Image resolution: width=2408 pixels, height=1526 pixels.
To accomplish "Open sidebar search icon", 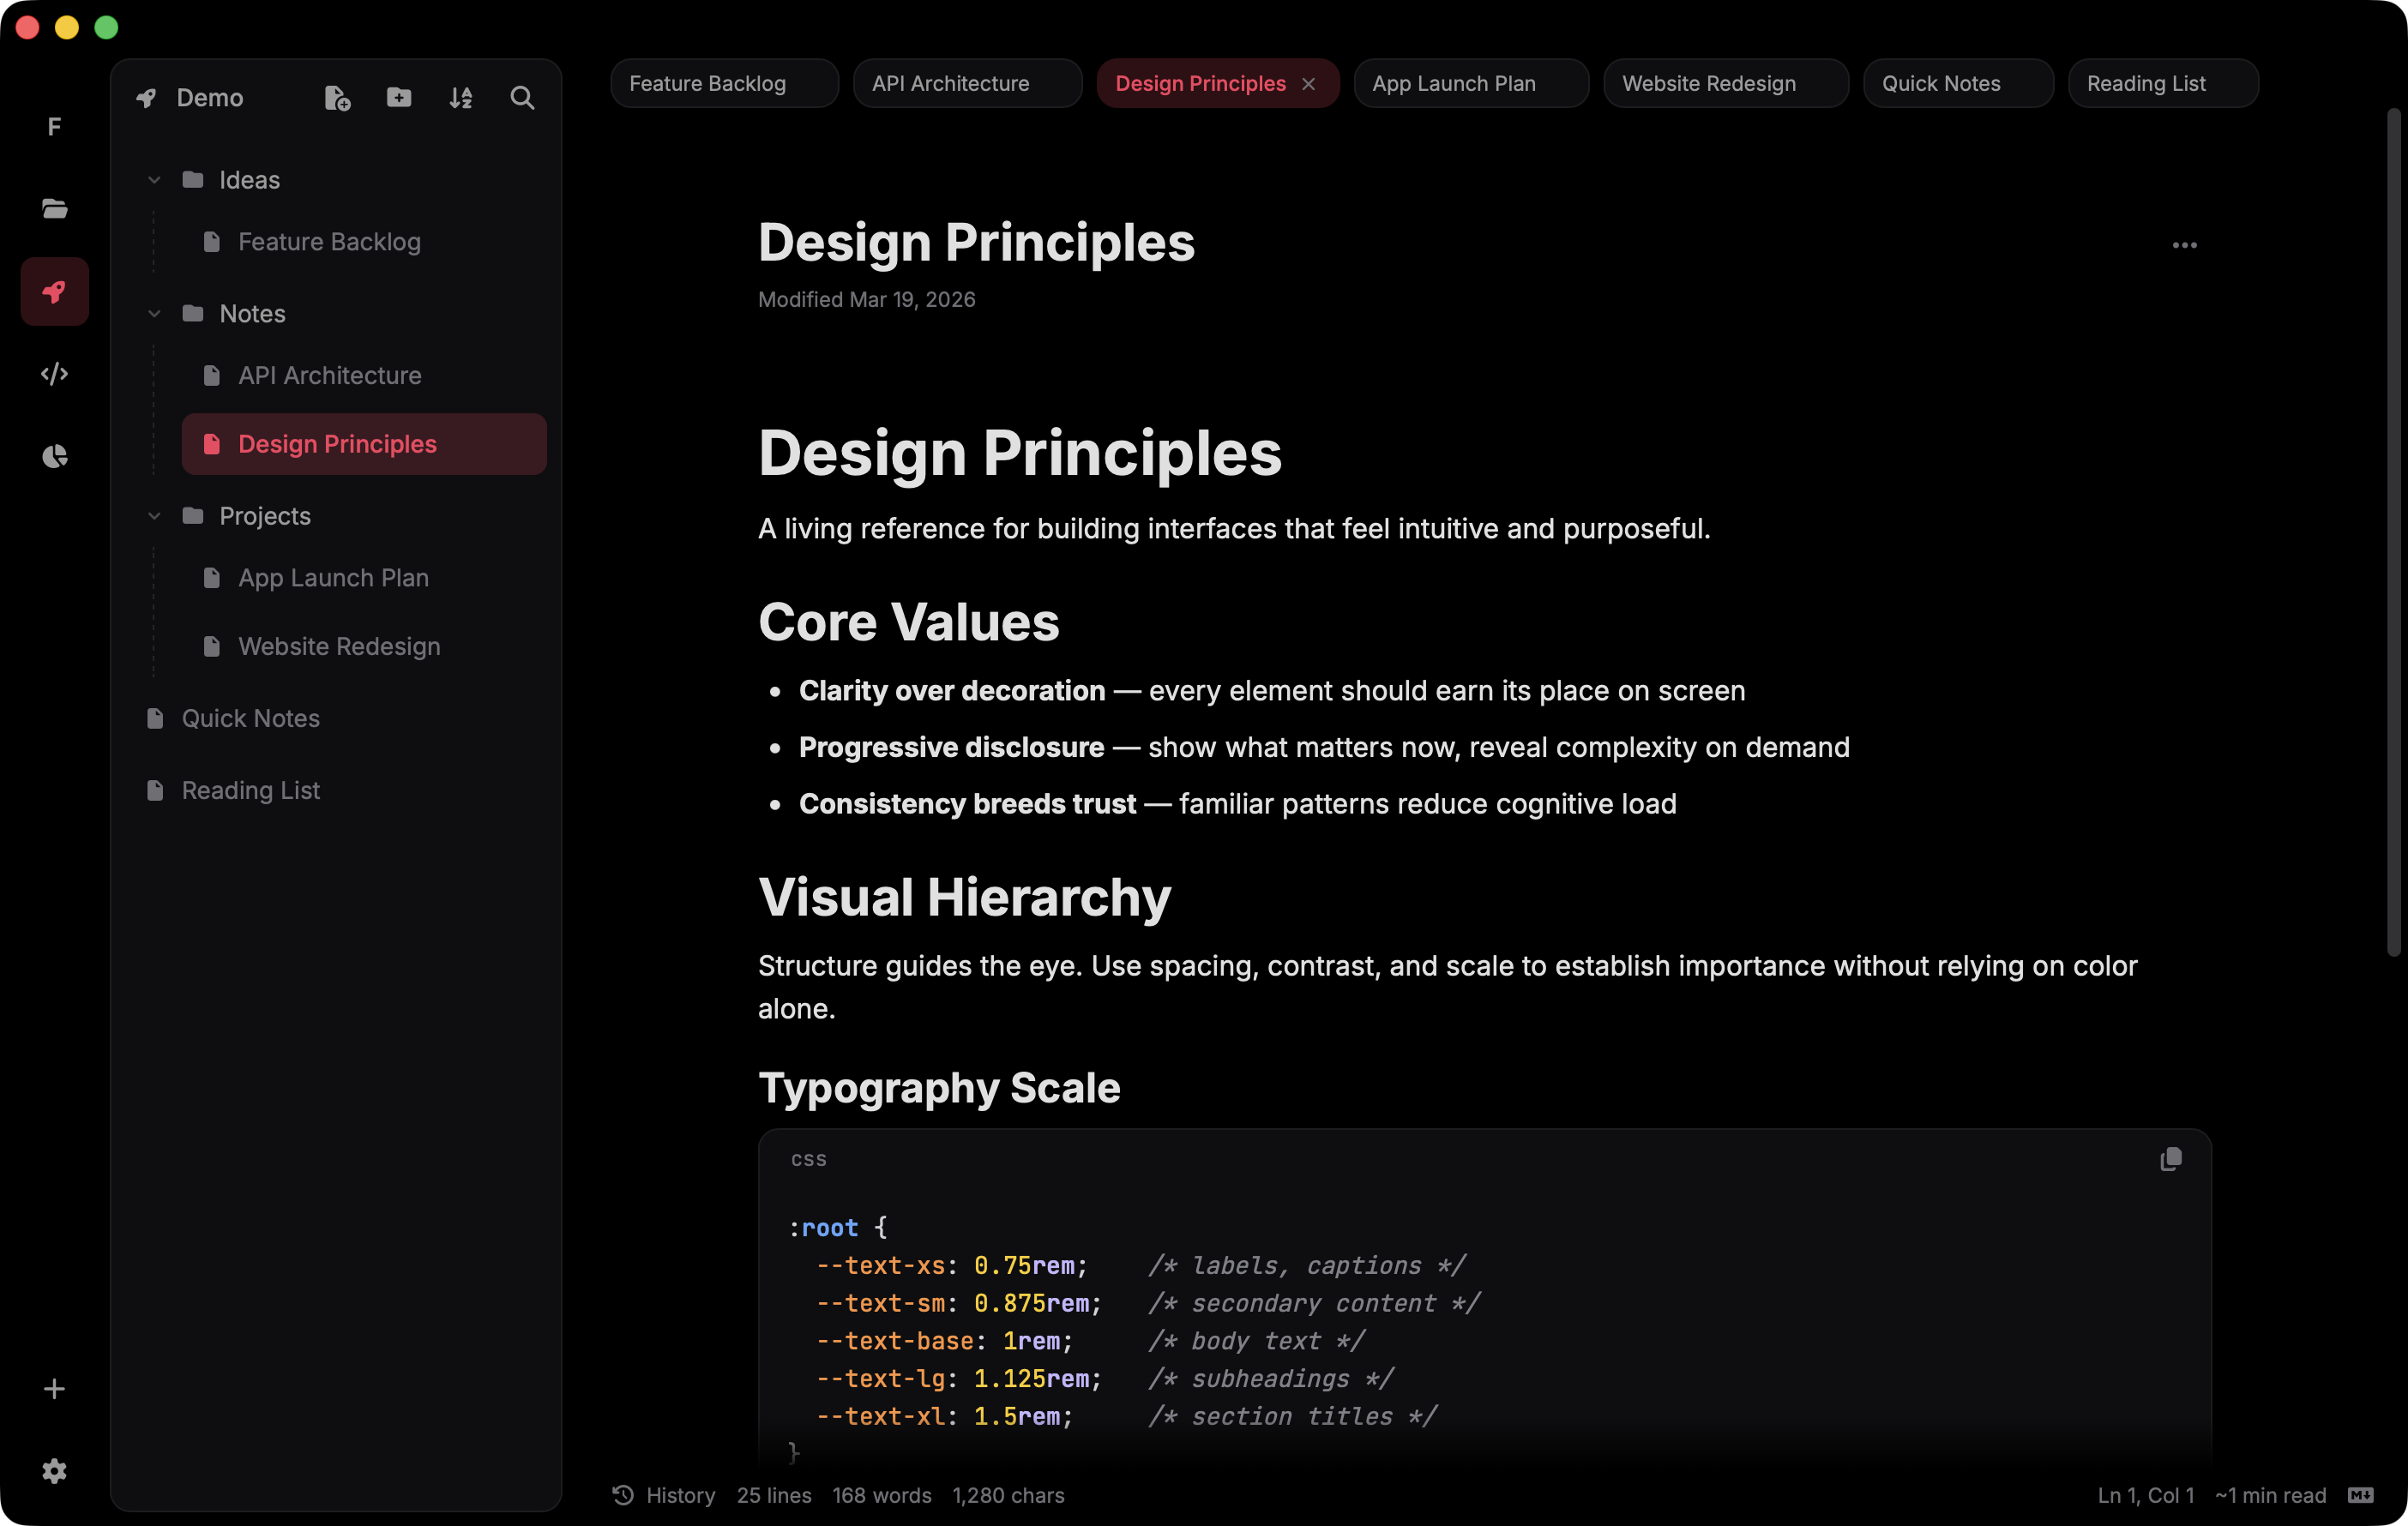I will pyautogui.click(x=522, y=98).
